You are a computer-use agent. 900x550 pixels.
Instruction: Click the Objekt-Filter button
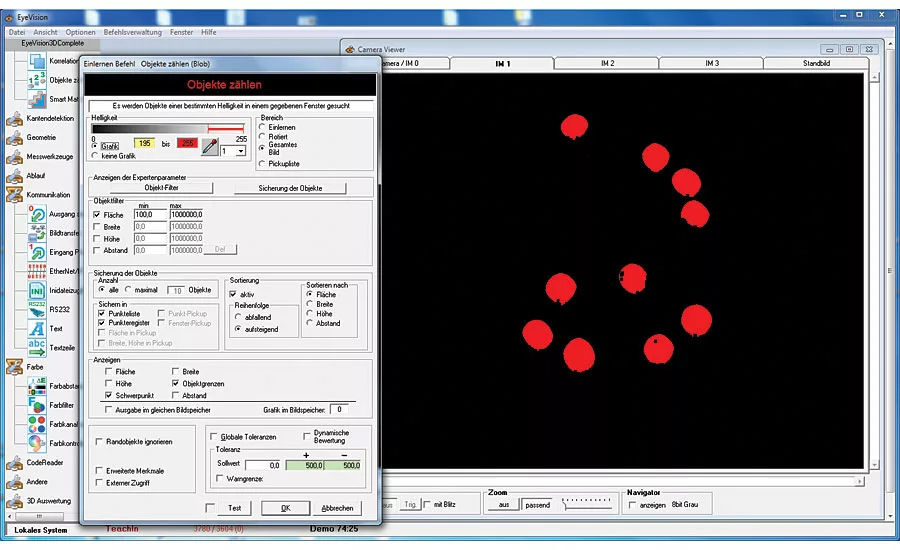tap(161, 188)
